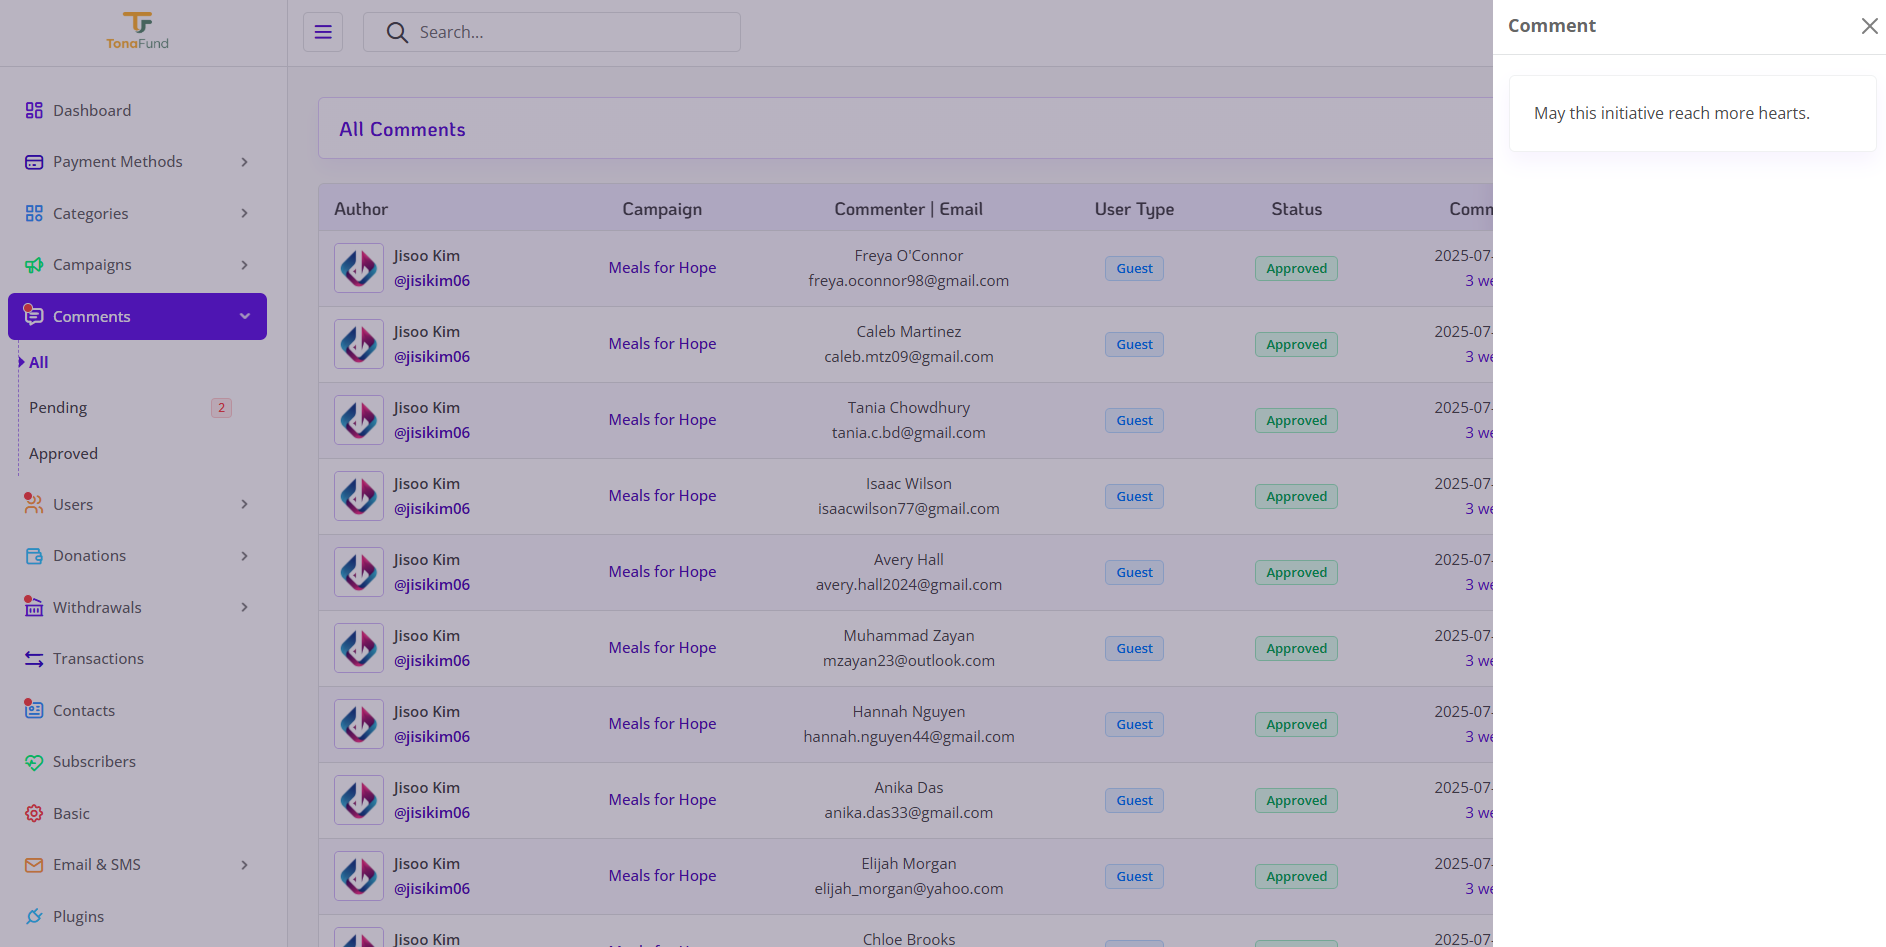Viewport: 1886px width, 947px height.
Task: Click the Transactions arrows icon
Action: click(x=34, y=659)
